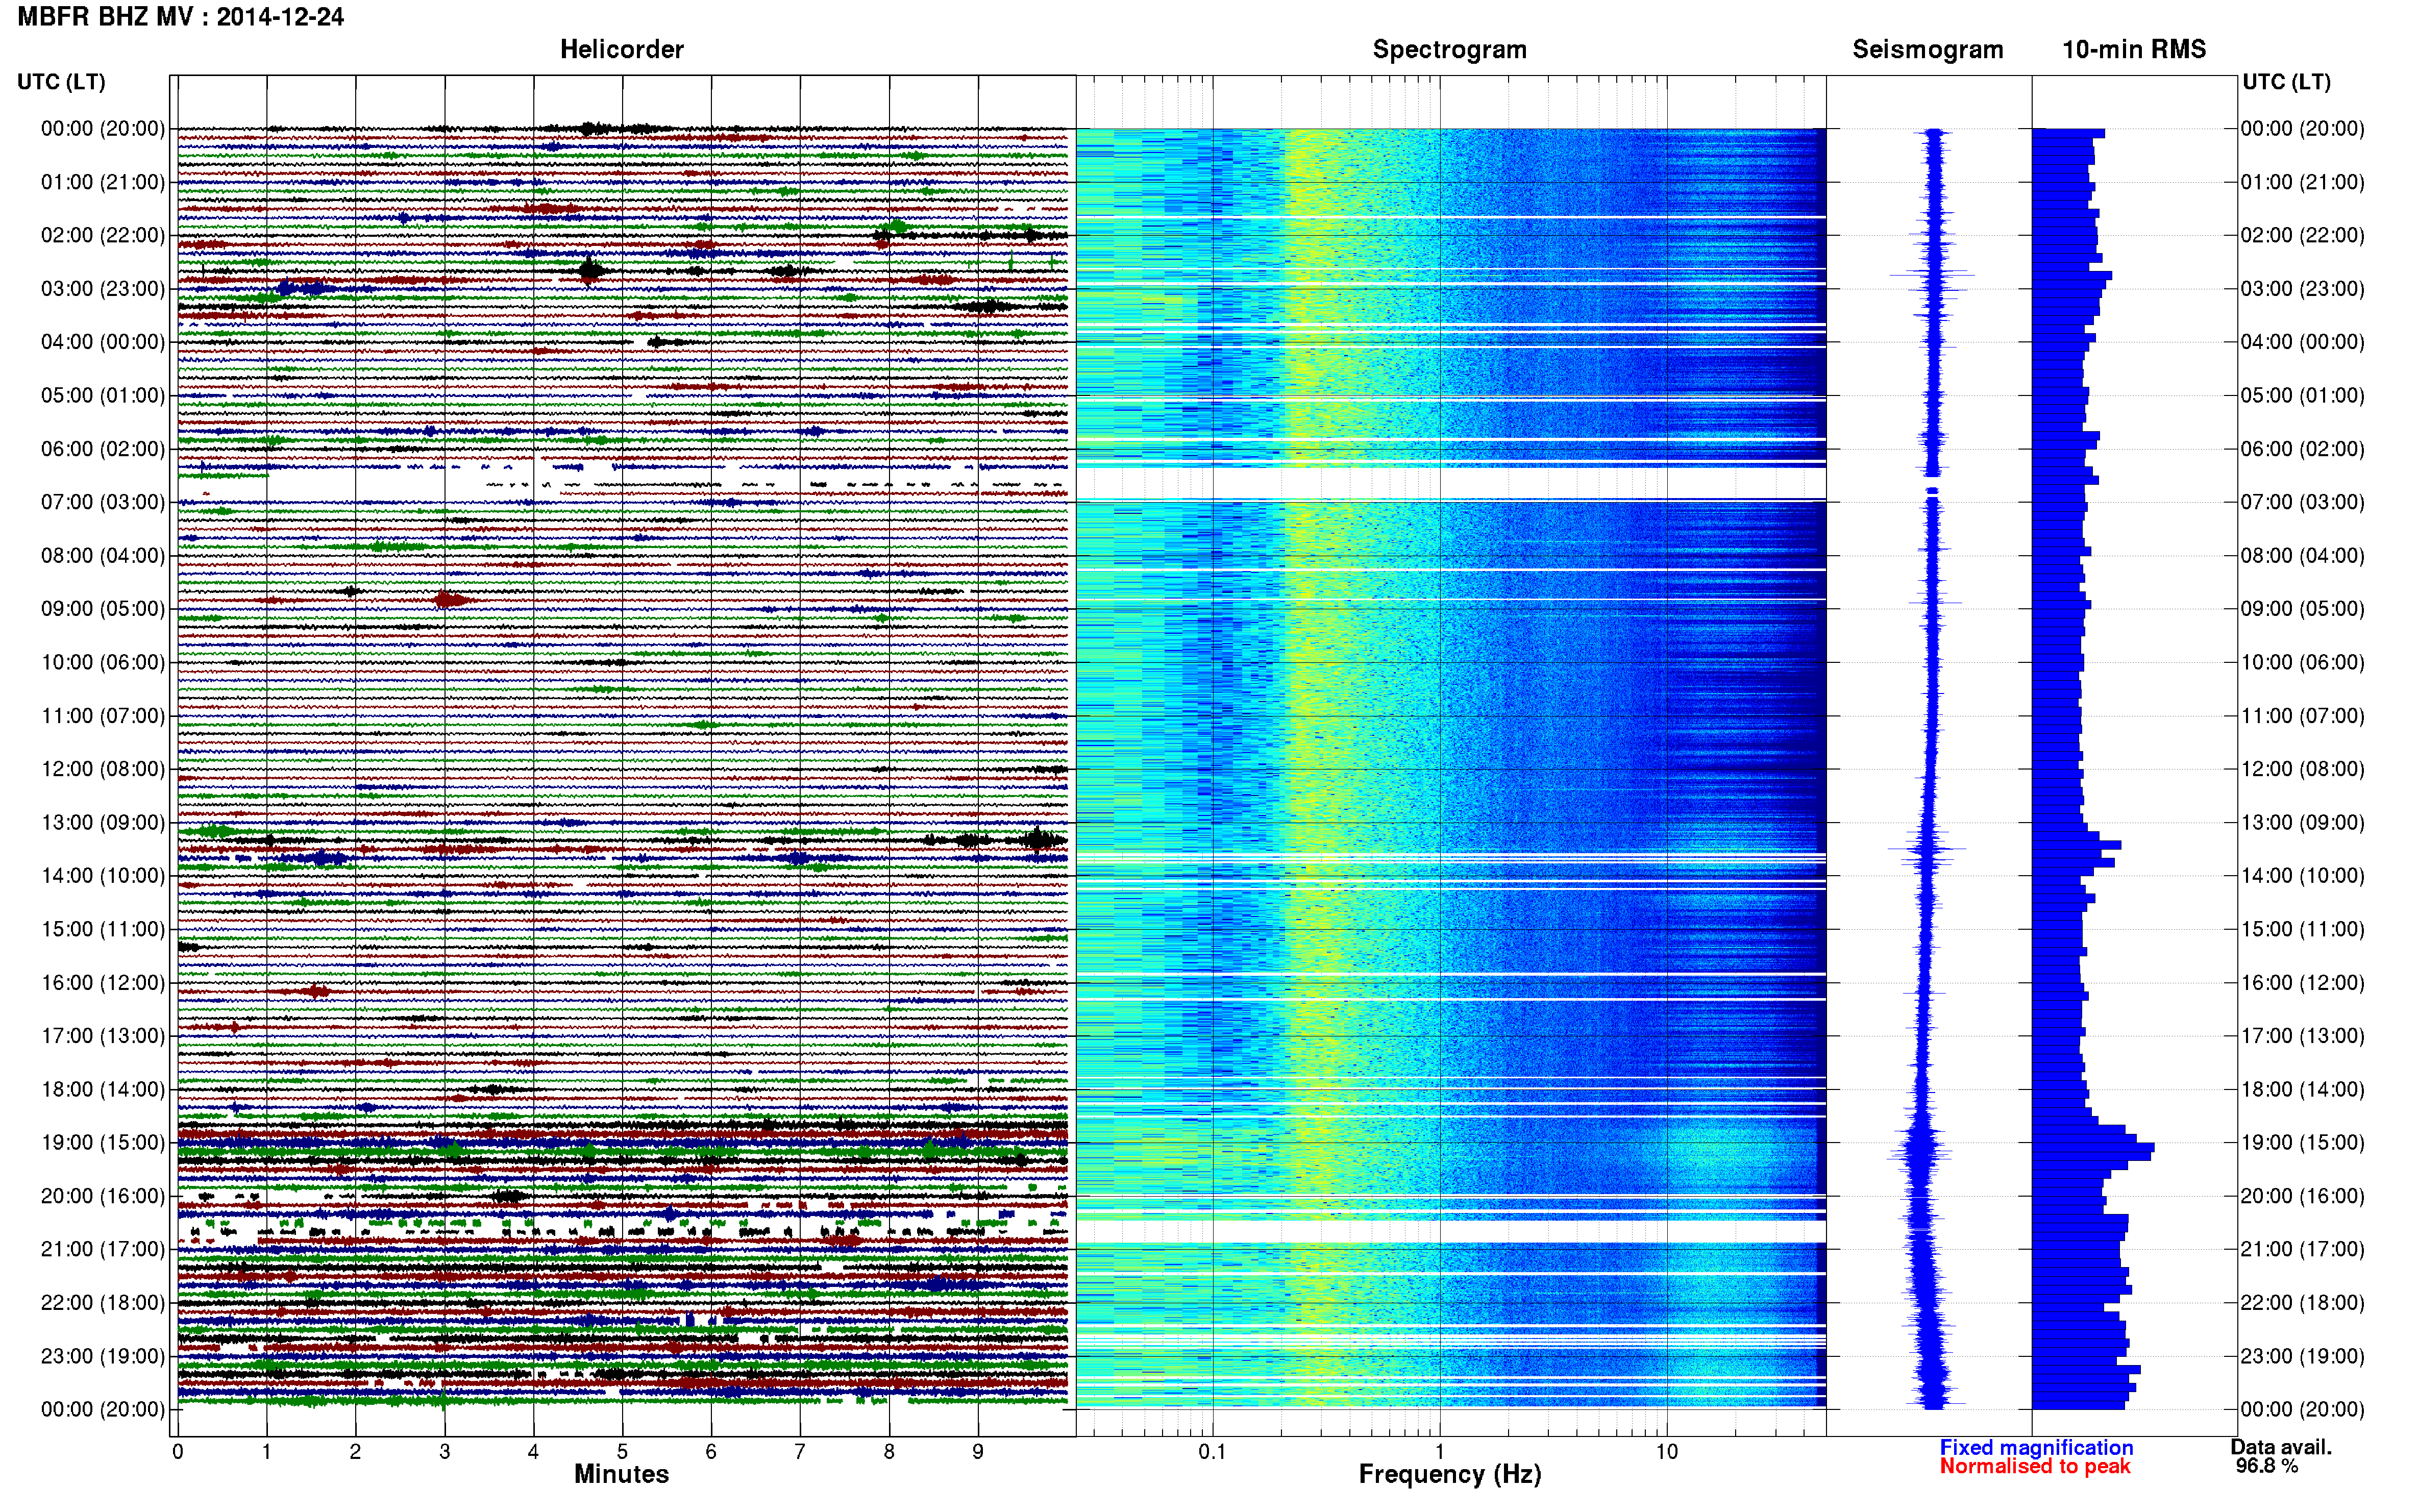The width and height of the screenshot is (2419, 1512).
Task: Click '04:00 (00:00)' on the left time axis
Action: pyautogui.click(x=103, y=342)
